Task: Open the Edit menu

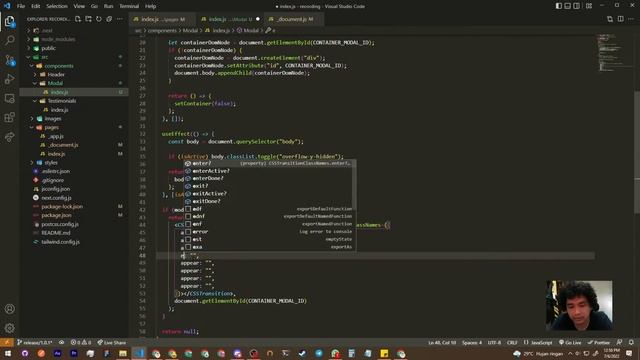Action: click(36, 6)
